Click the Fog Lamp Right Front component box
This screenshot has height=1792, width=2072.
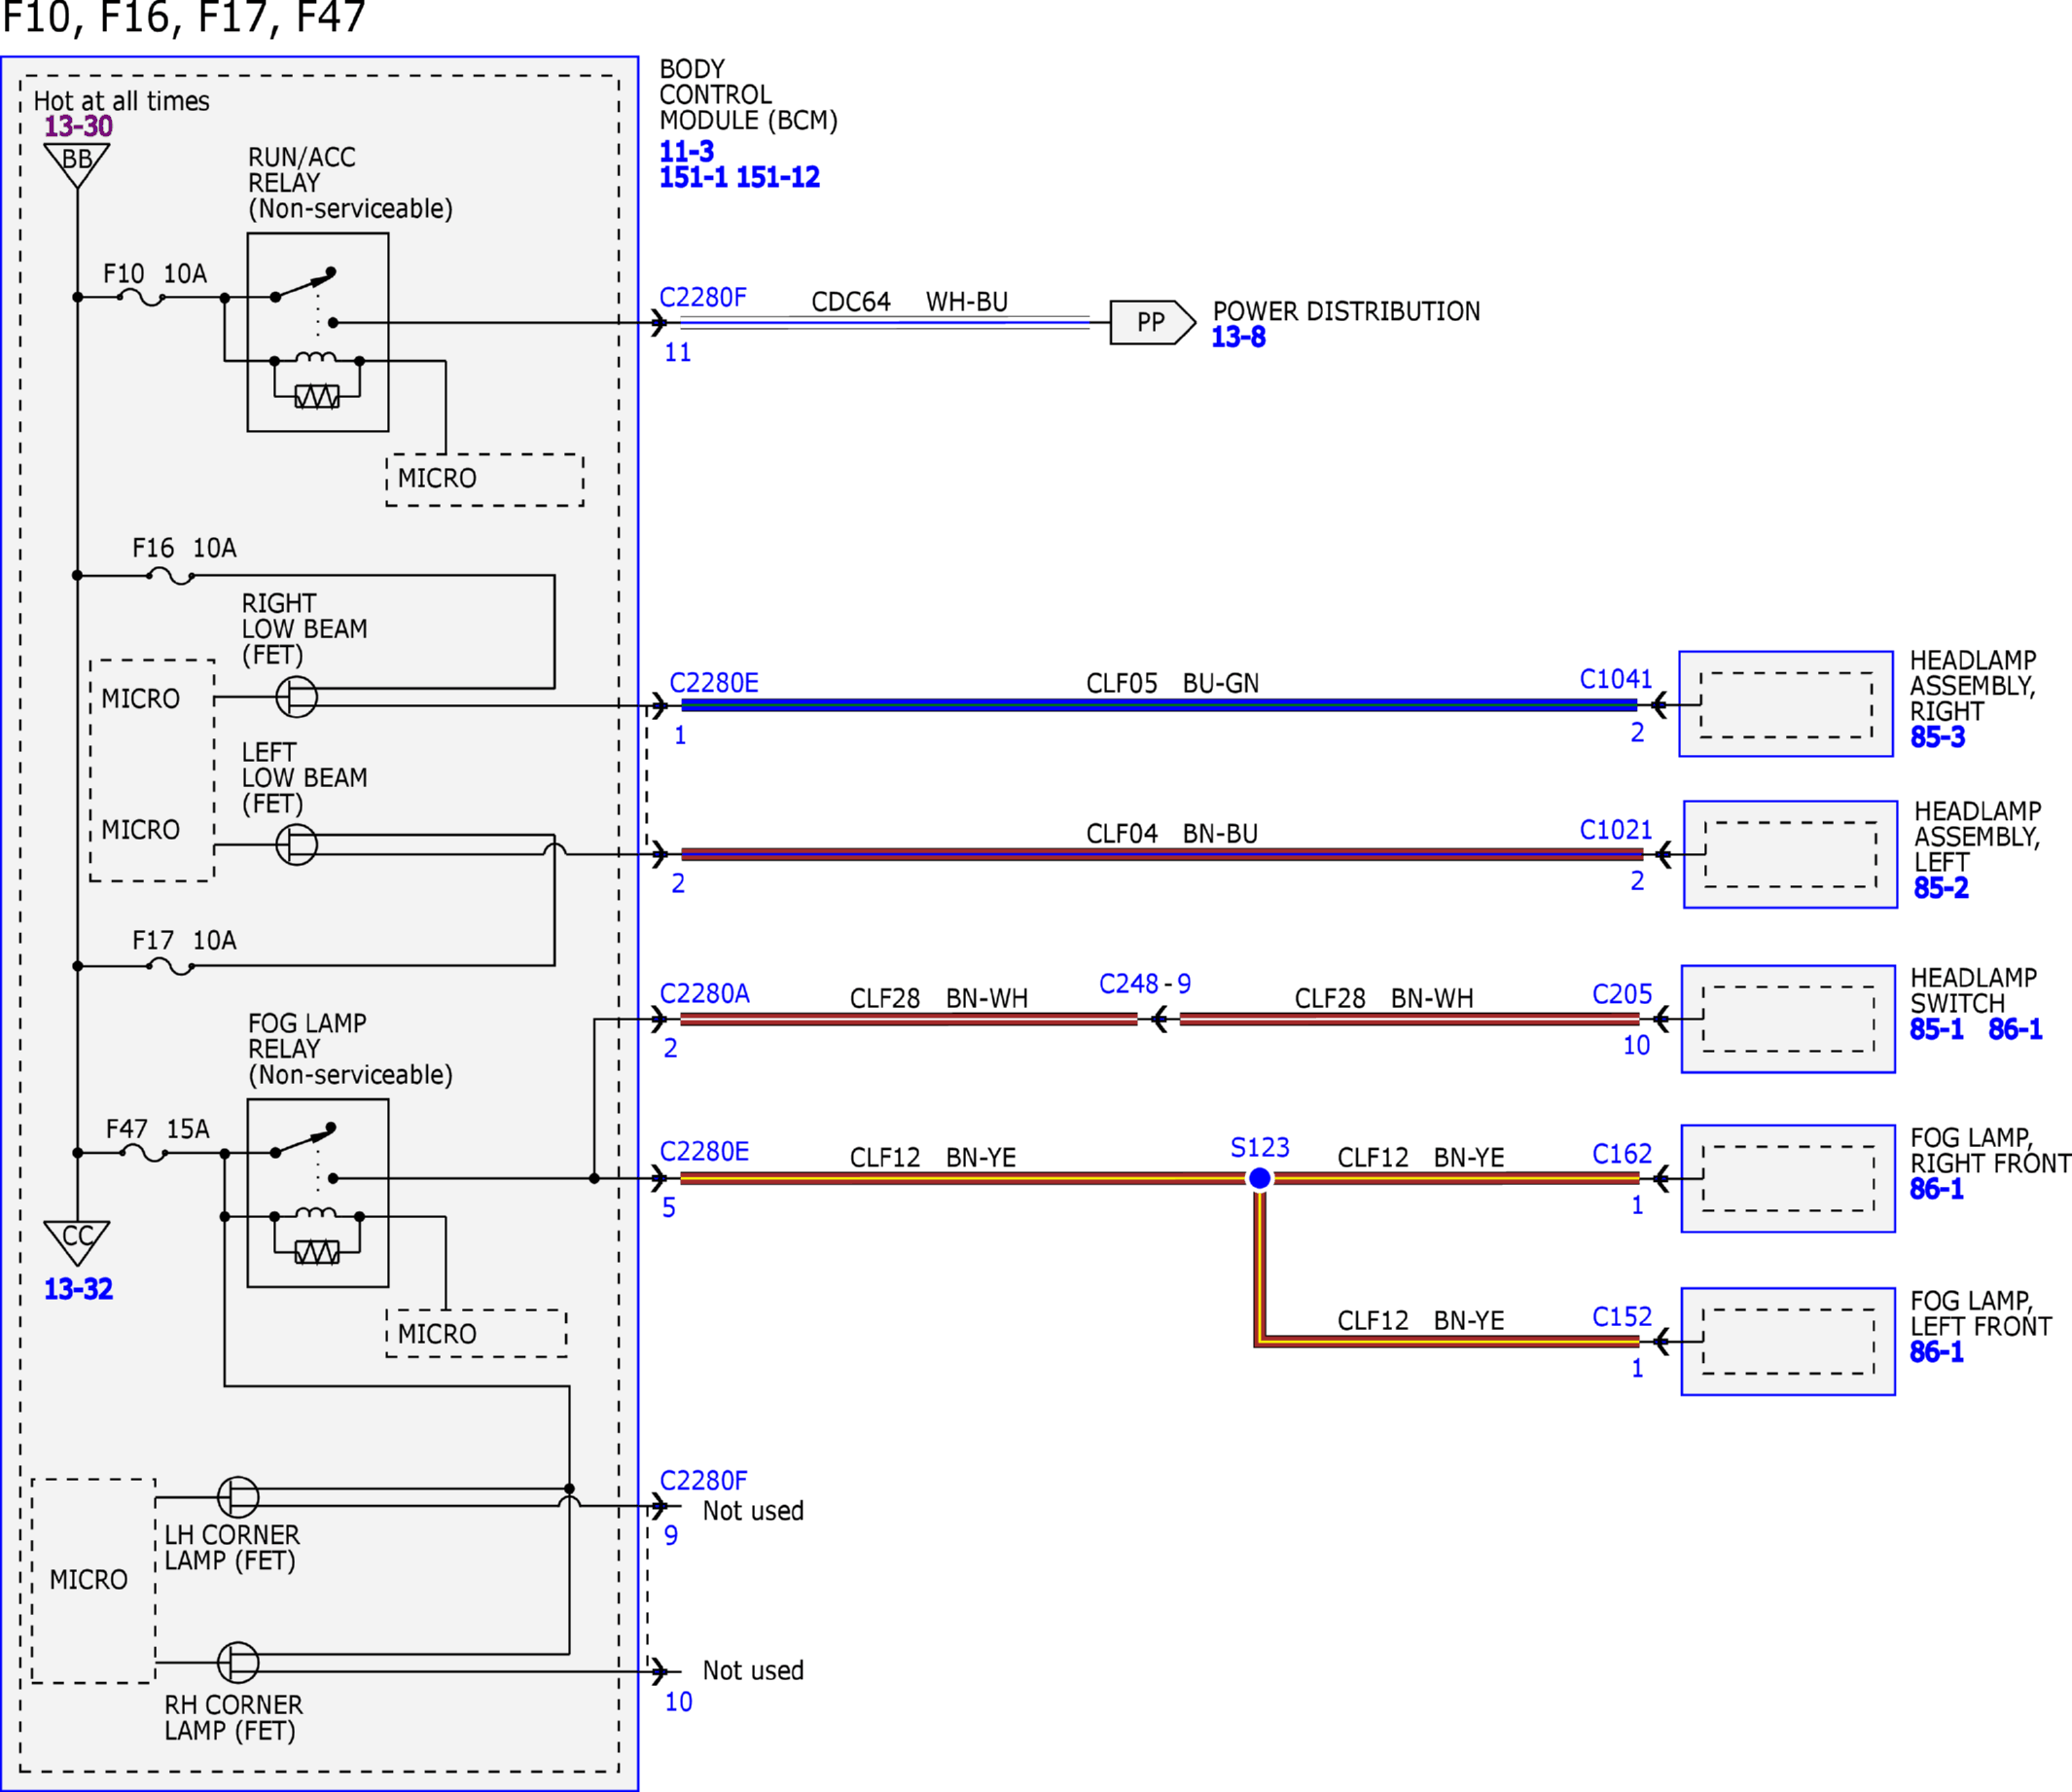1788,1178
